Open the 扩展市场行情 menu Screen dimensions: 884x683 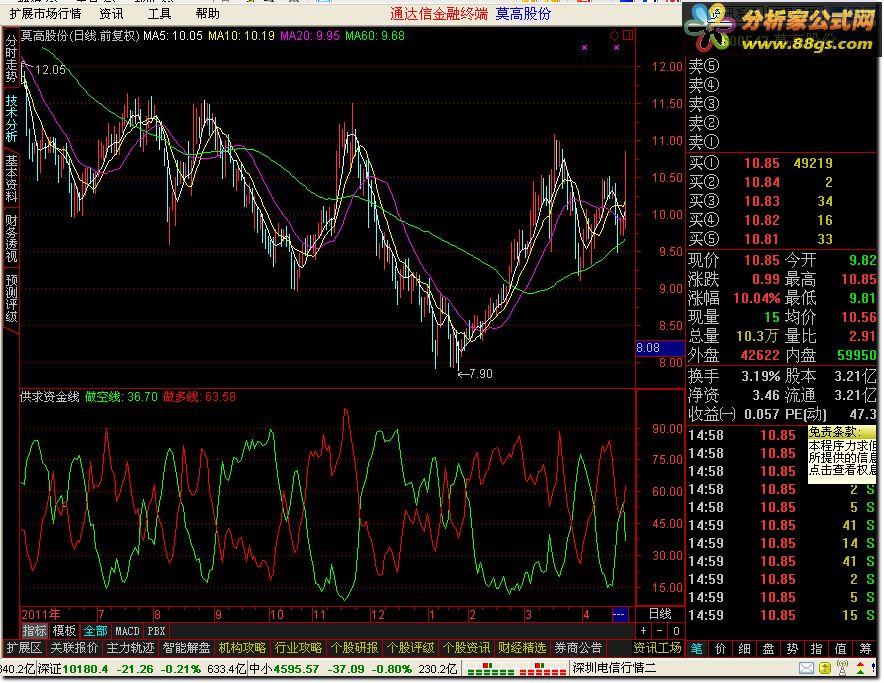(45, 14)
